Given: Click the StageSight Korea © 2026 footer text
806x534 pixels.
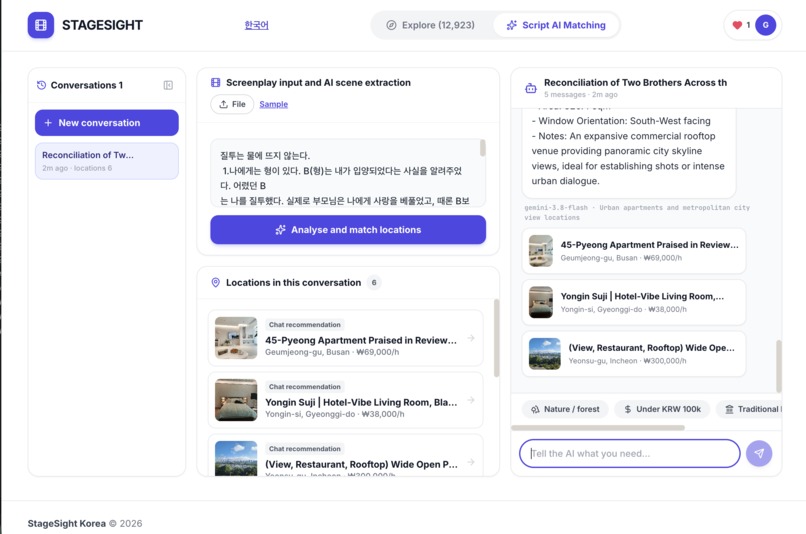Looking at the screenshot, I should tap(85, 523).
